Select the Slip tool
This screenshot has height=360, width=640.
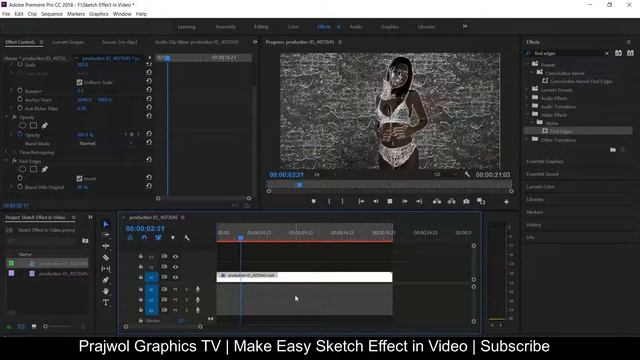106,269
